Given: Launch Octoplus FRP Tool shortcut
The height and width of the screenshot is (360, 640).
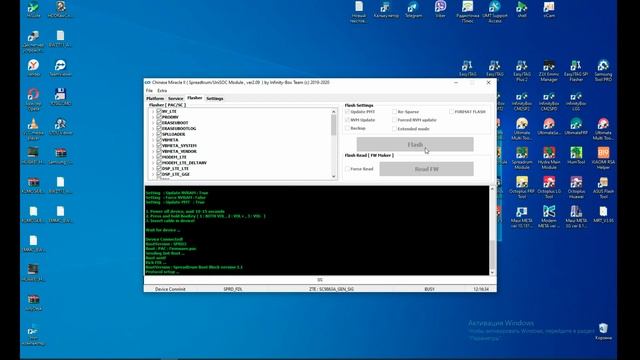Looking at the screenshot, I should 522,188.
